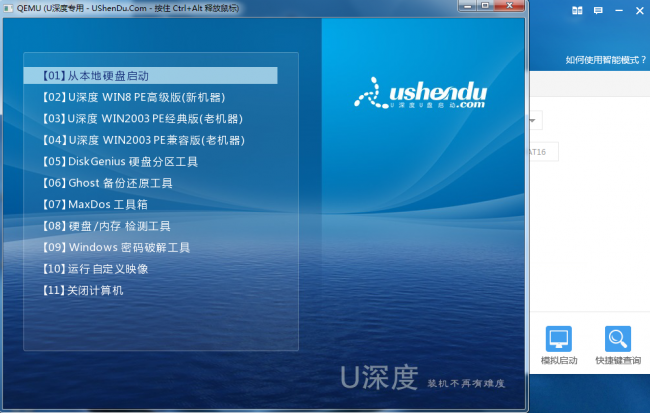The height and width of the screenshot is (413, 650).
Task: Choose 【03】WIN2003 PE经典版 option
Action: click(x=142, y=119)
